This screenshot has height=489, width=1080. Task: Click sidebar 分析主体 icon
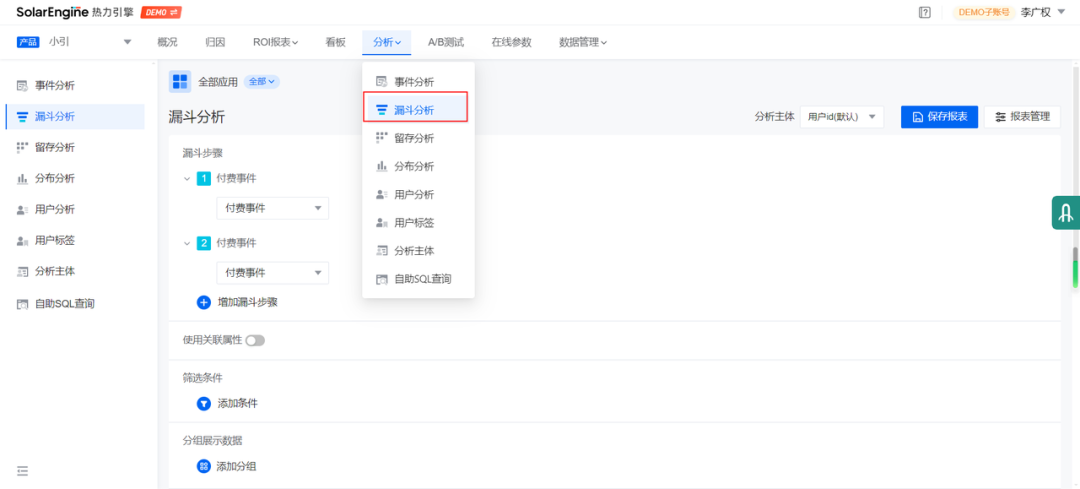click(22, 271)
